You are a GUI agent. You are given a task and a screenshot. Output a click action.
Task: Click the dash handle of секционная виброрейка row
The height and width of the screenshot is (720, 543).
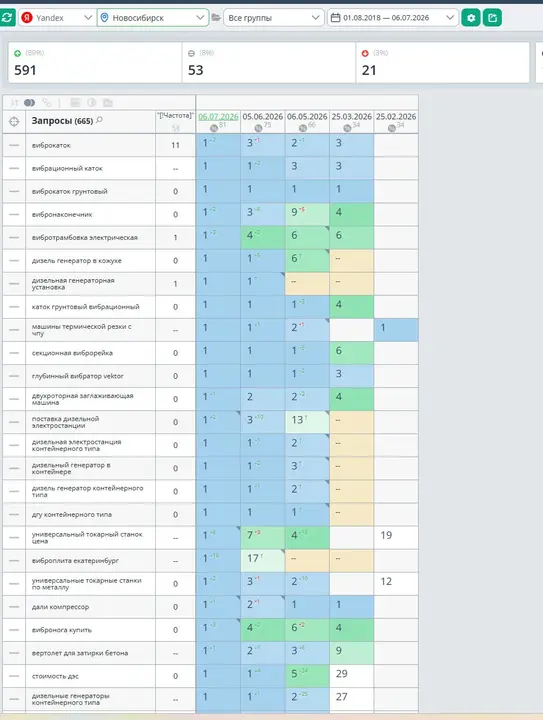point(14,353)
